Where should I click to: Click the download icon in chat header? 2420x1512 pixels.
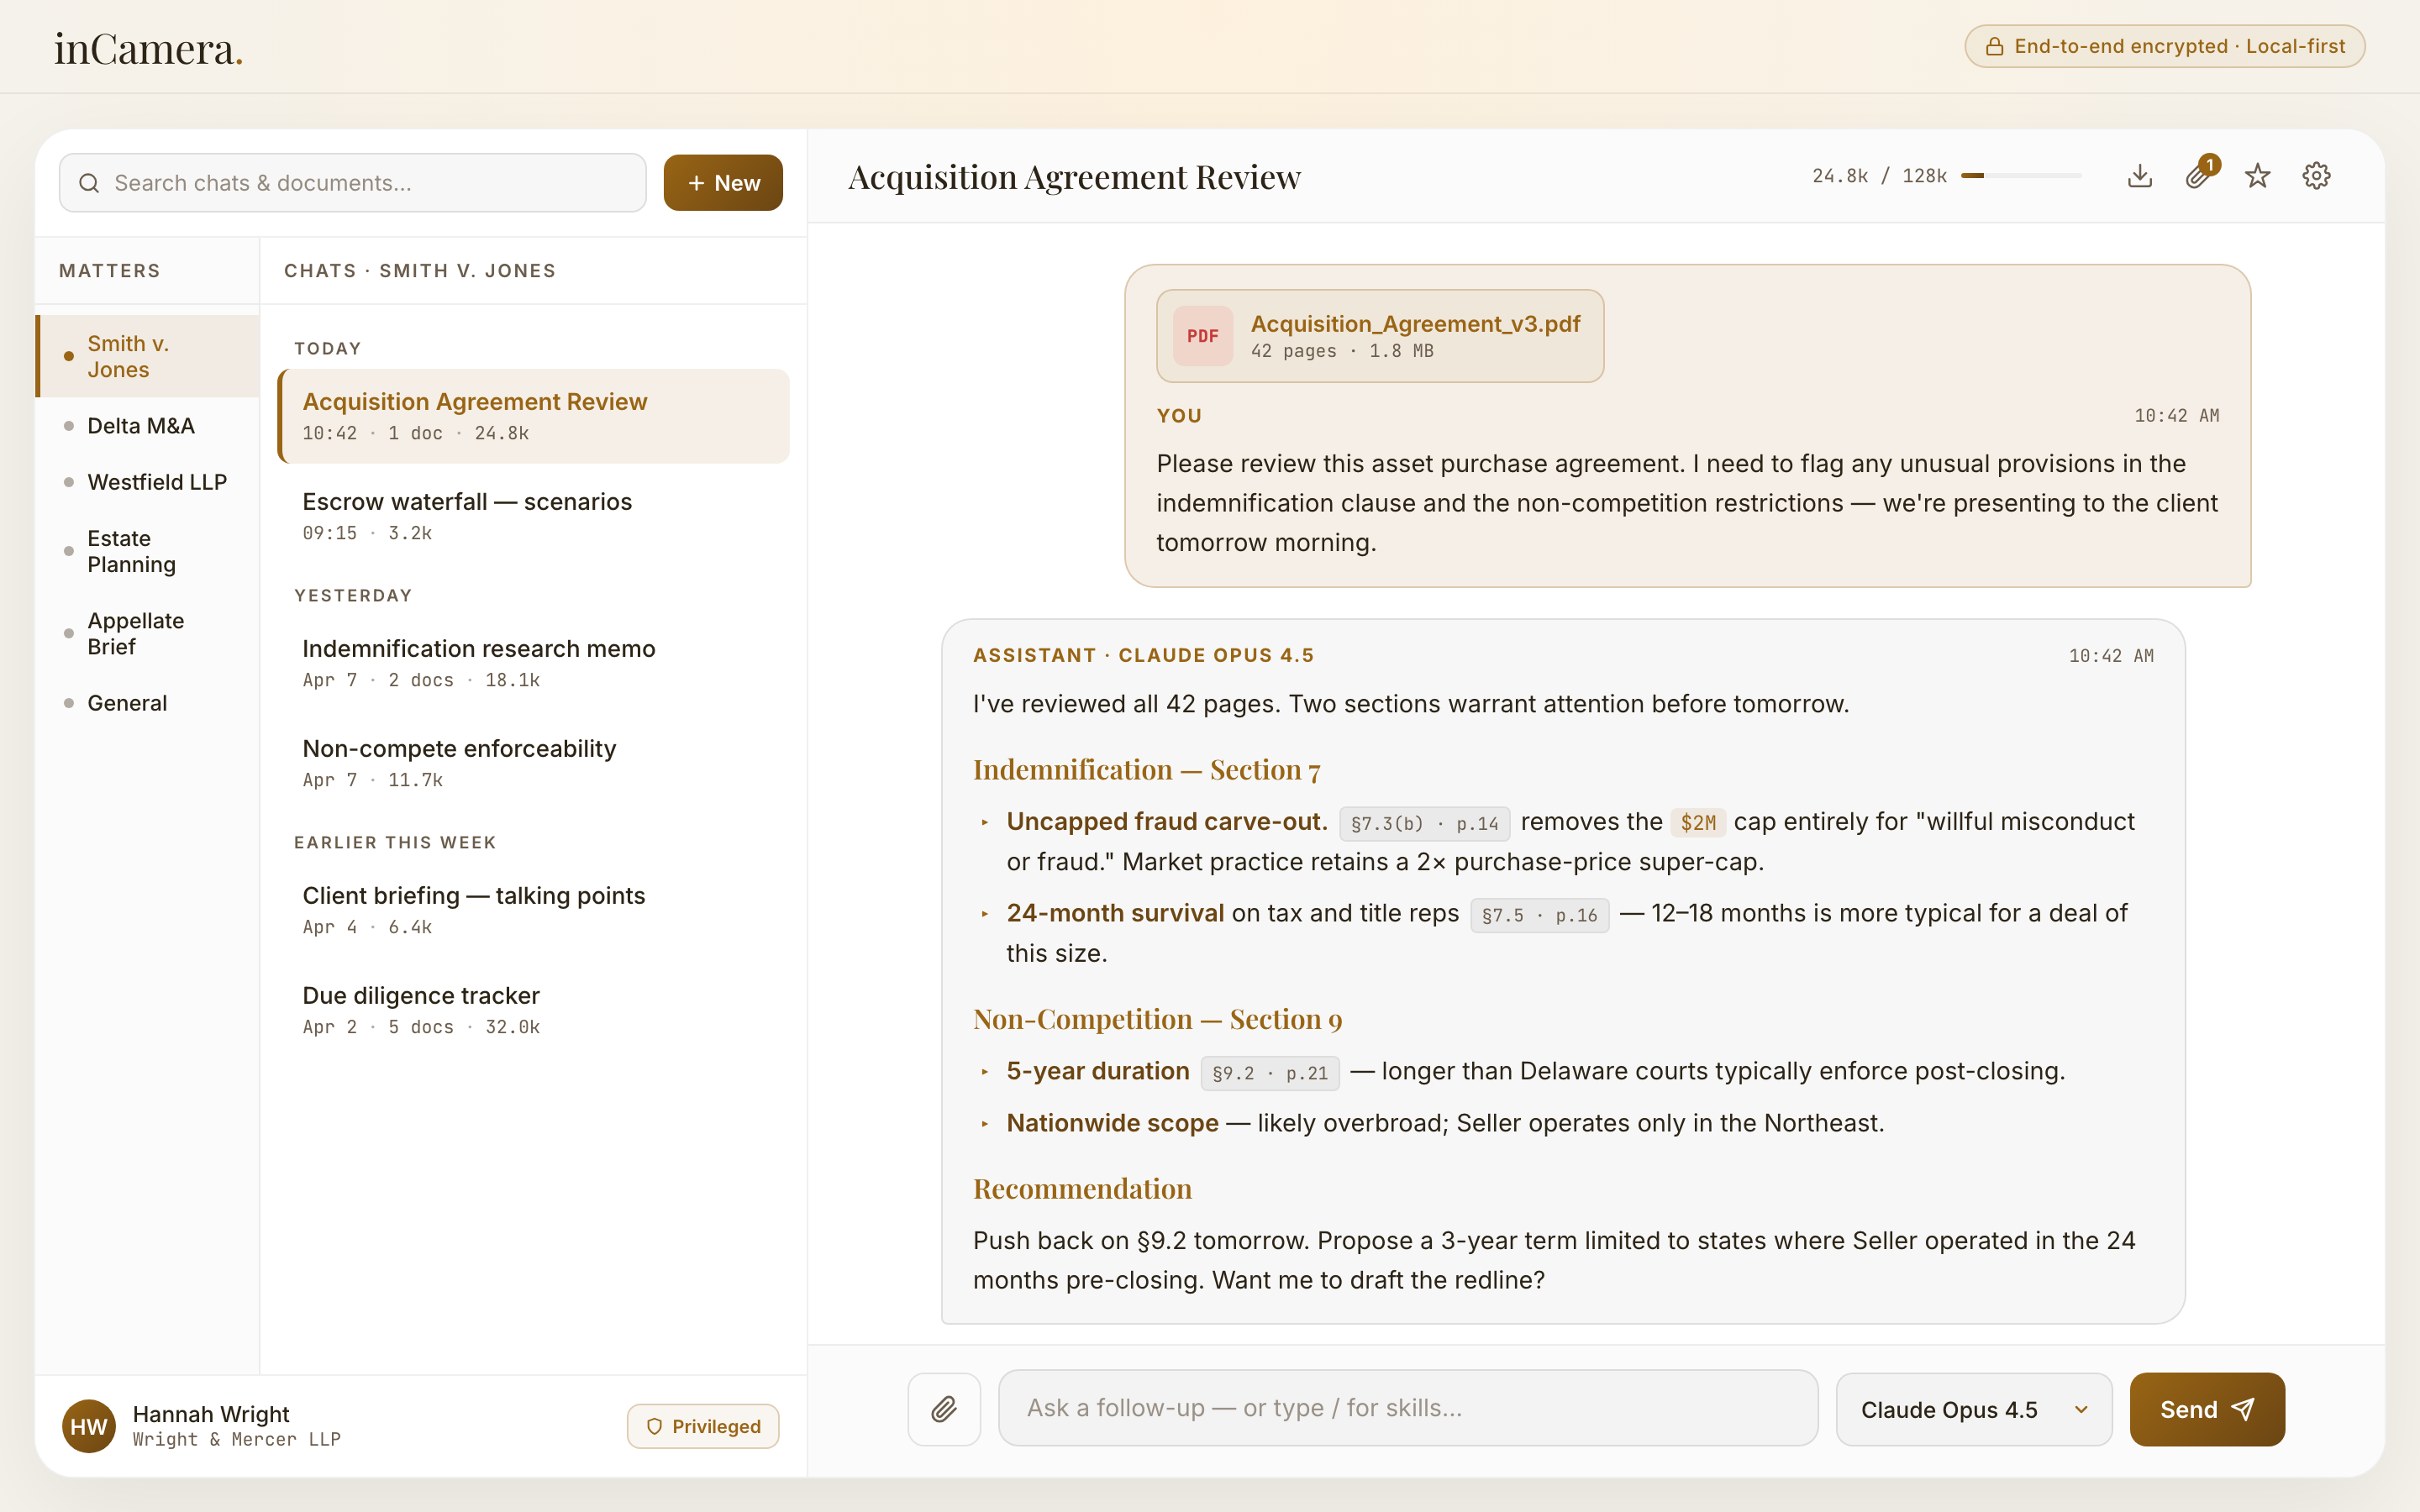tap(2139, 176)
